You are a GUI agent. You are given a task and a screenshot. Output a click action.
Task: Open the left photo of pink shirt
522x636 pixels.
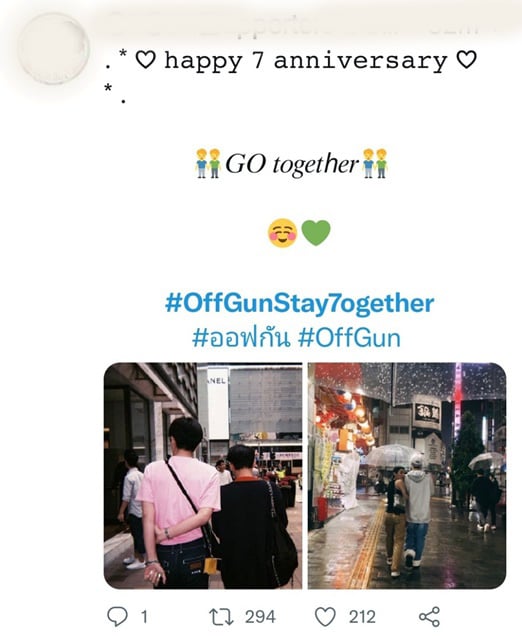(x=203, y=476)
